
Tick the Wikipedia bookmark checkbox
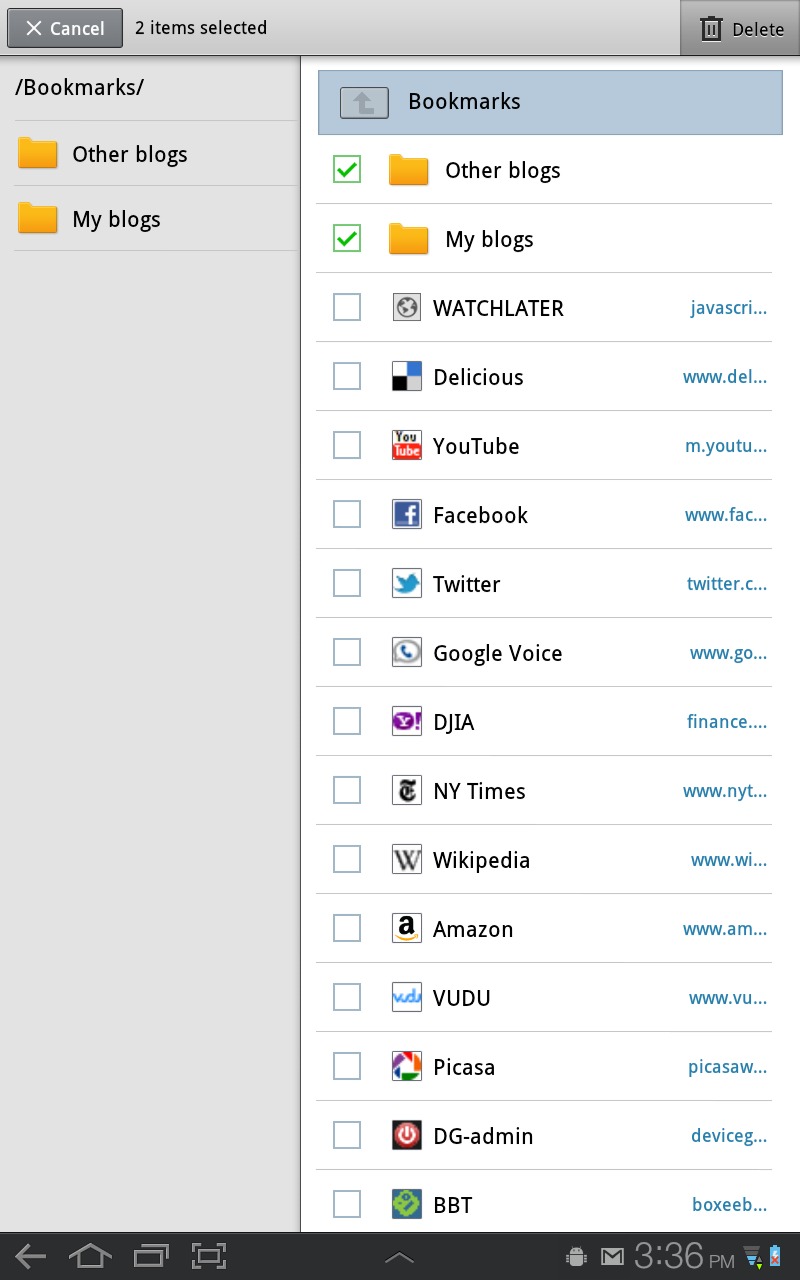(347, 860)
